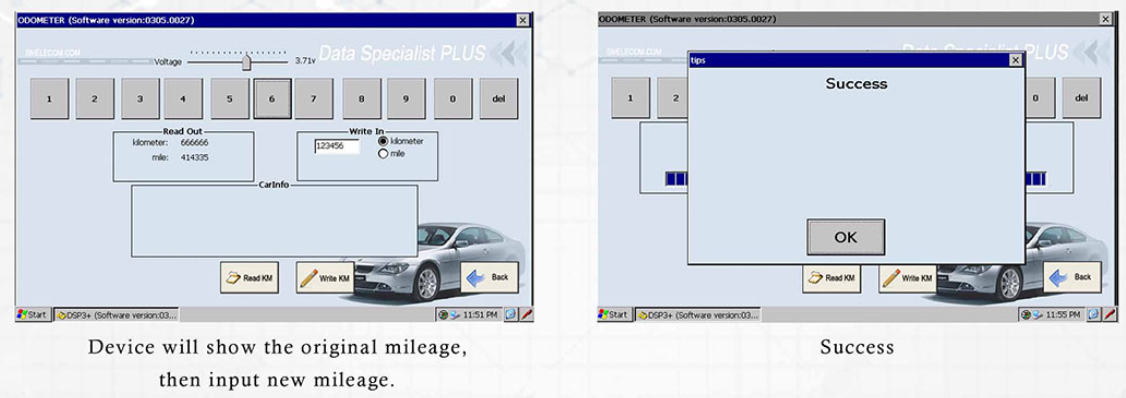Click the mile readout value 414335
Viewport: 1126px width, 398px height.
point(195,157)
